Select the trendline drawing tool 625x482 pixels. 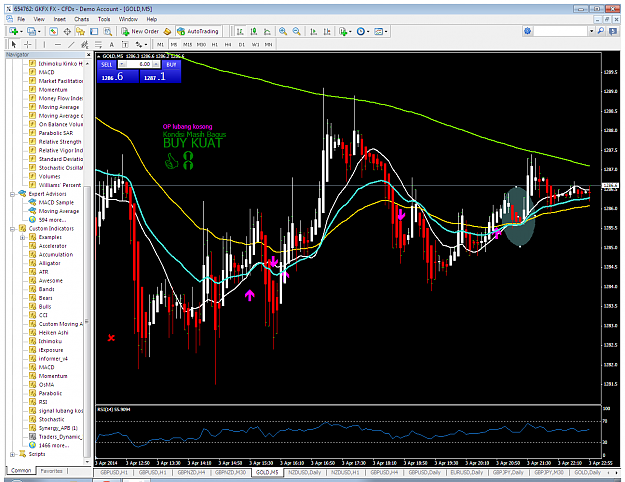71,44
